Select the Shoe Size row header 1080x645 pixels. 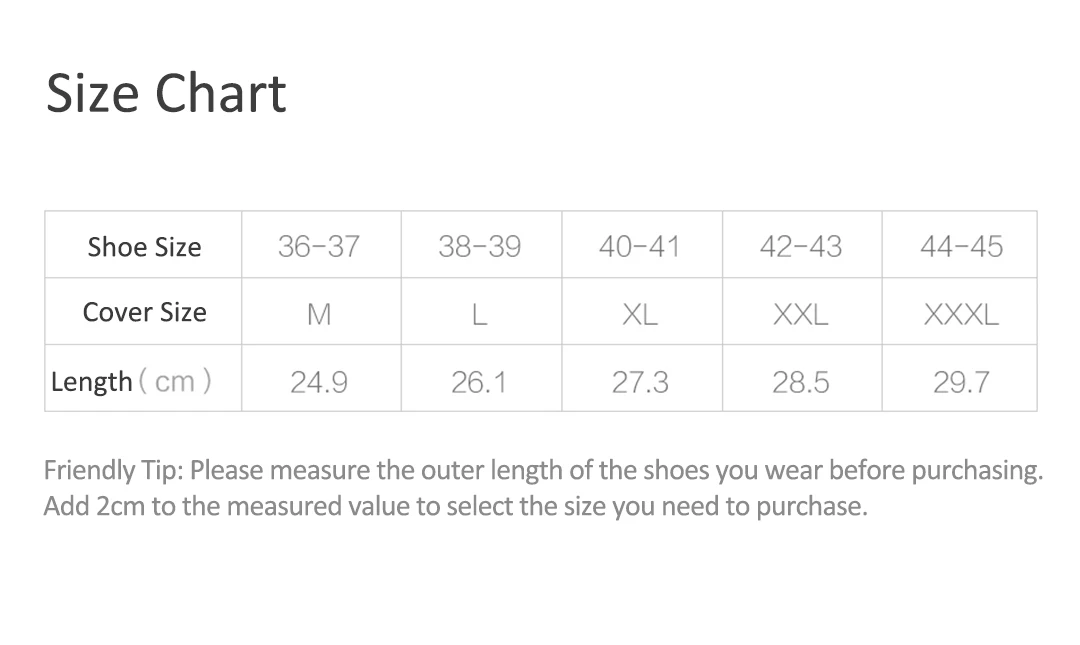144,247
